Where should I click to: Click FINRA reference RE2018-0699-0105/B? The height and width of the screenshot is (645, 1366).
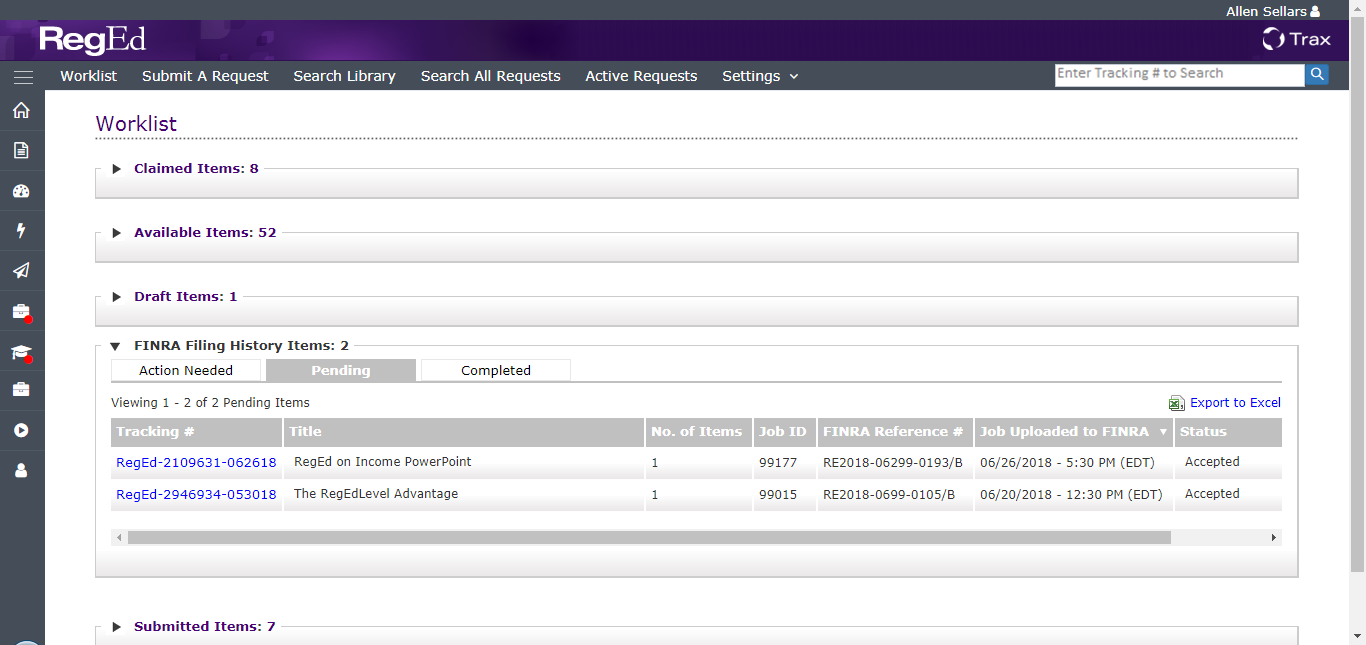click(x=889, y=494)
